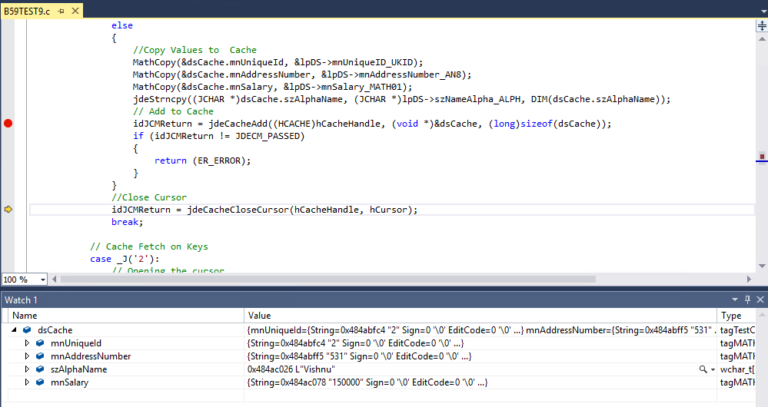Pin the B59TEST9.c tab
Image resolution: width=768 pixels, height=407 pixels.
(61, 11)
